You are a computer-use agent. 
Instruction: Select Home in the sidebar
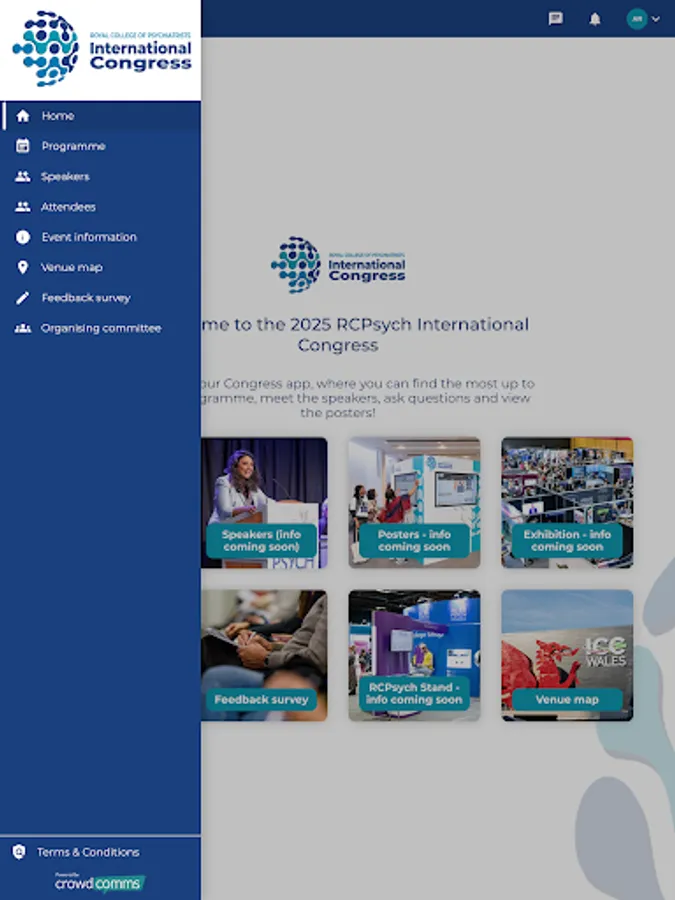[100, 116]
